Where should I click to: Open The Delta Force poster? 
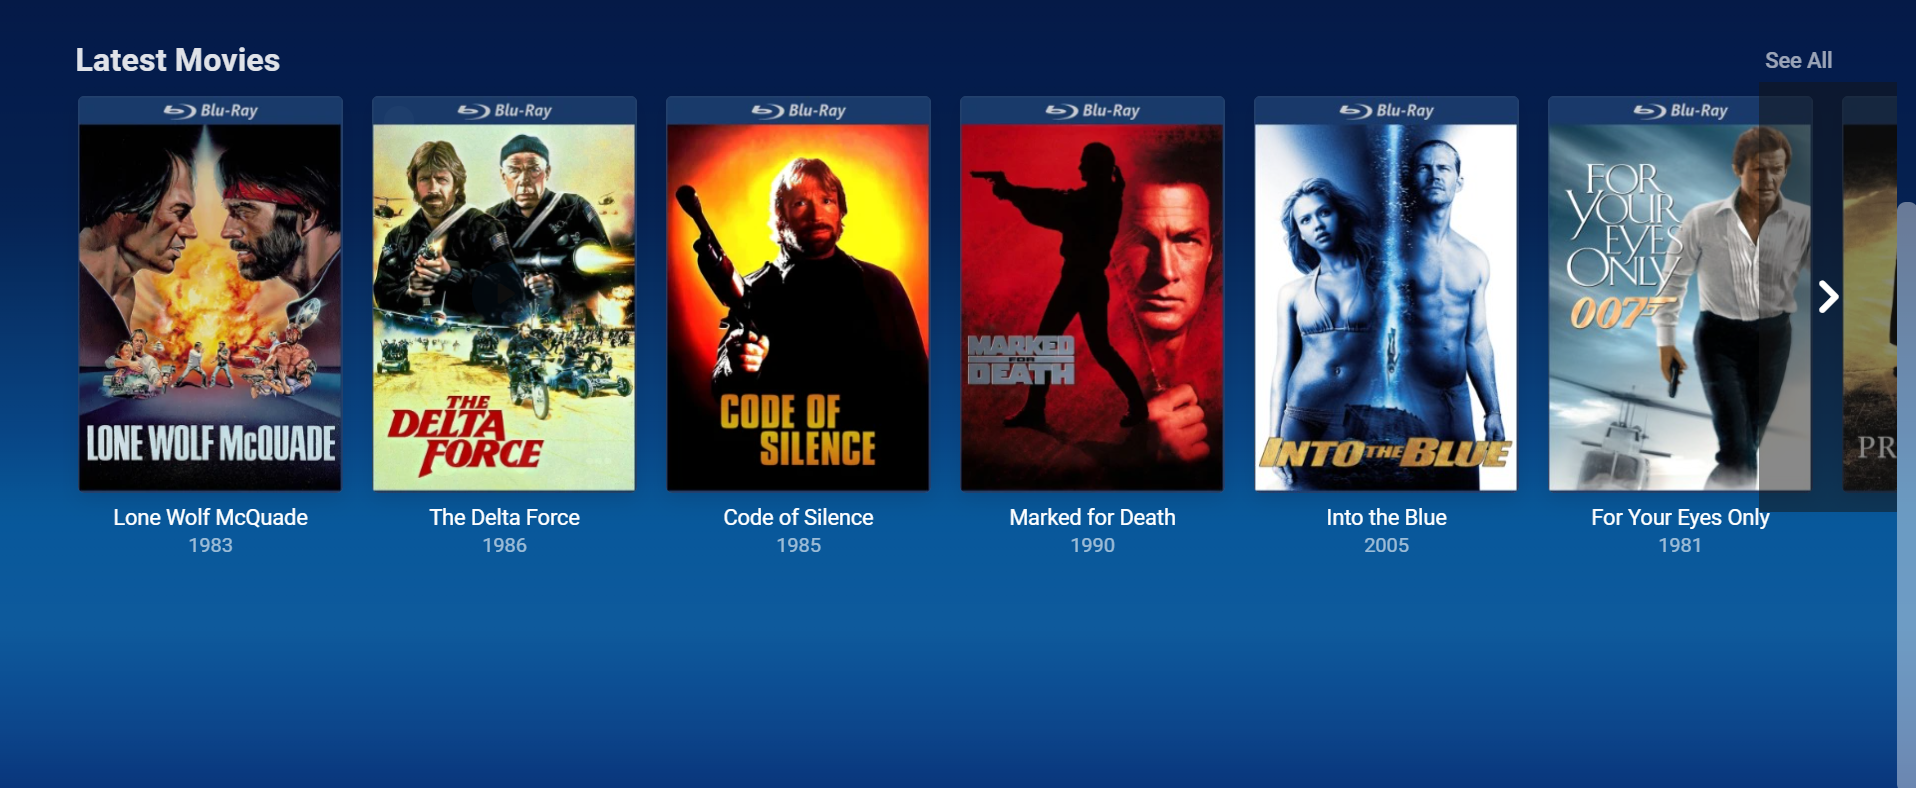504,307
